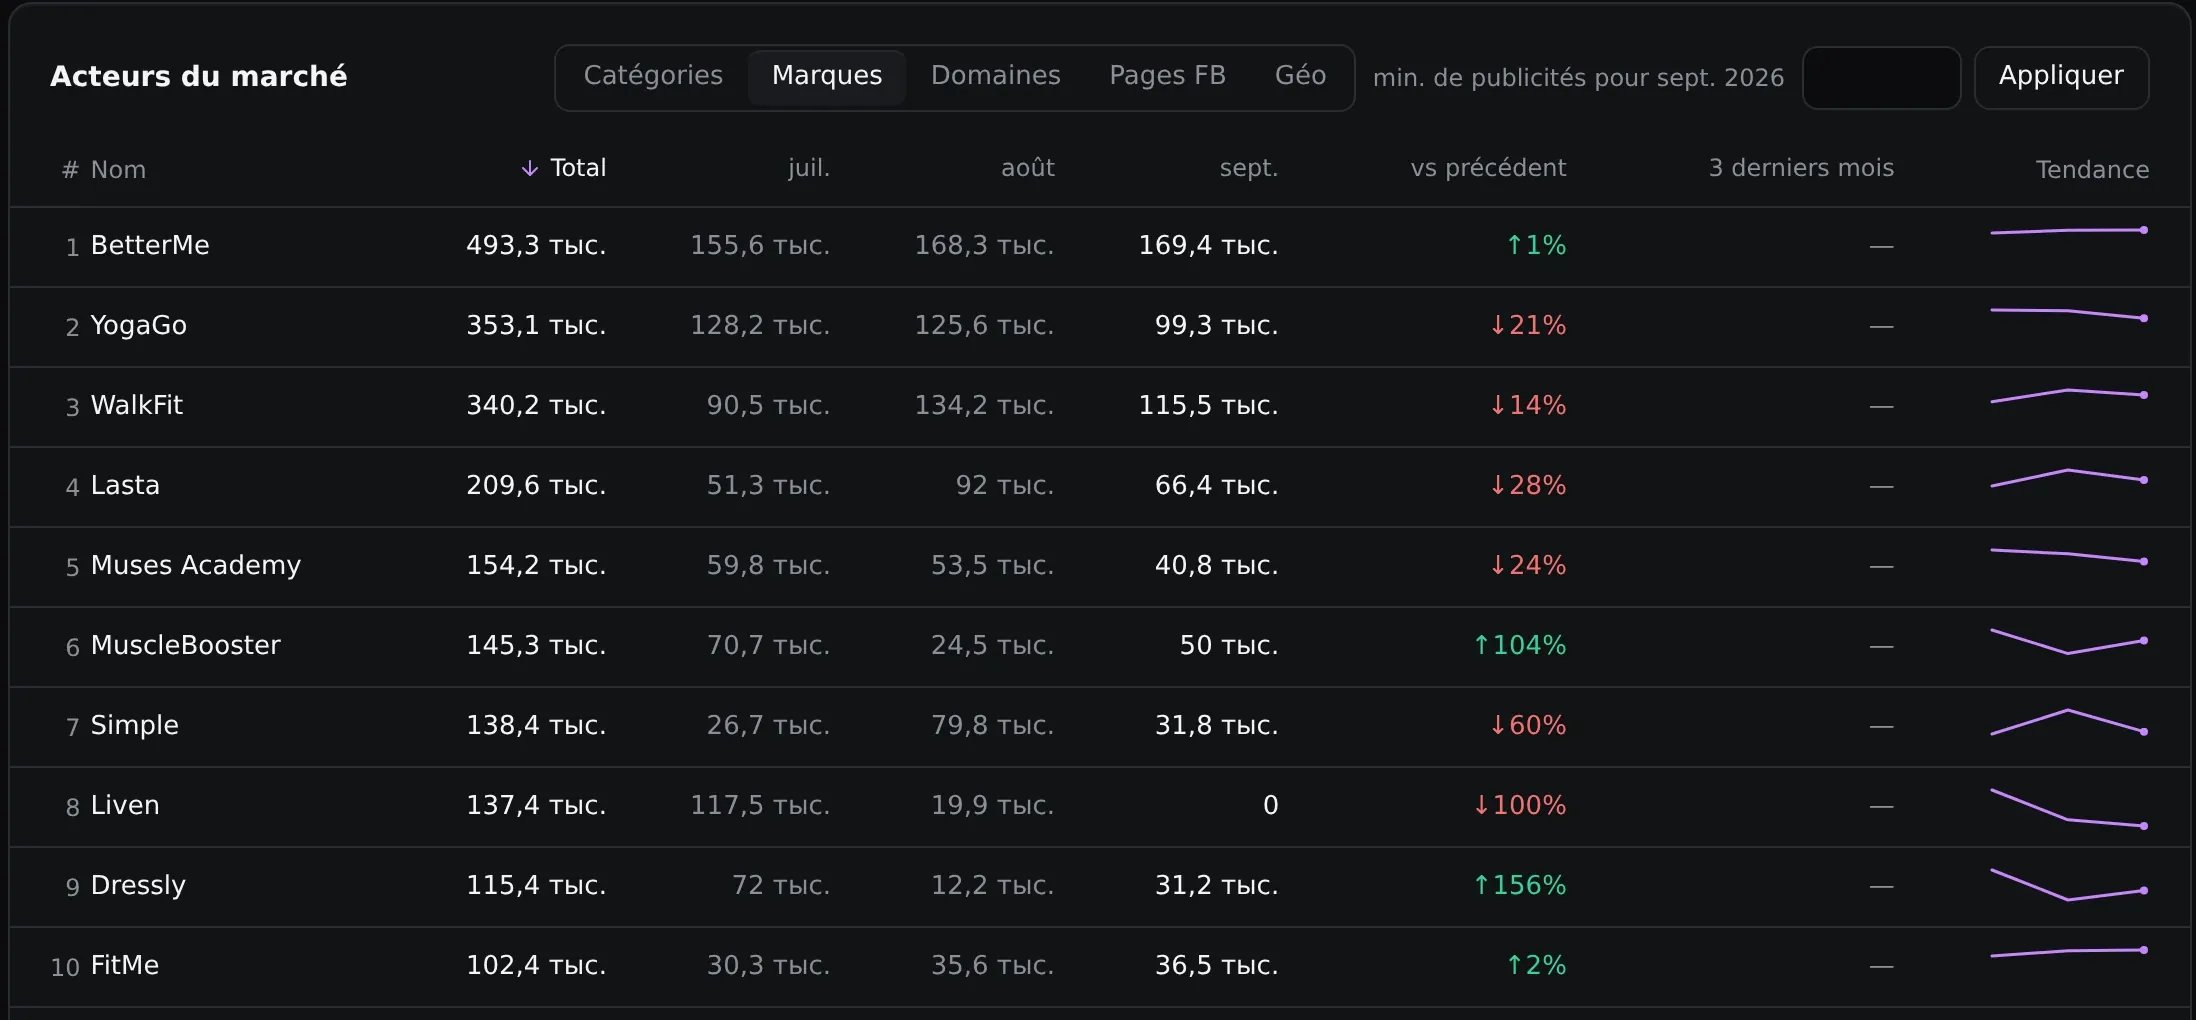Click the vs précédent column header

pos(1488,168)
